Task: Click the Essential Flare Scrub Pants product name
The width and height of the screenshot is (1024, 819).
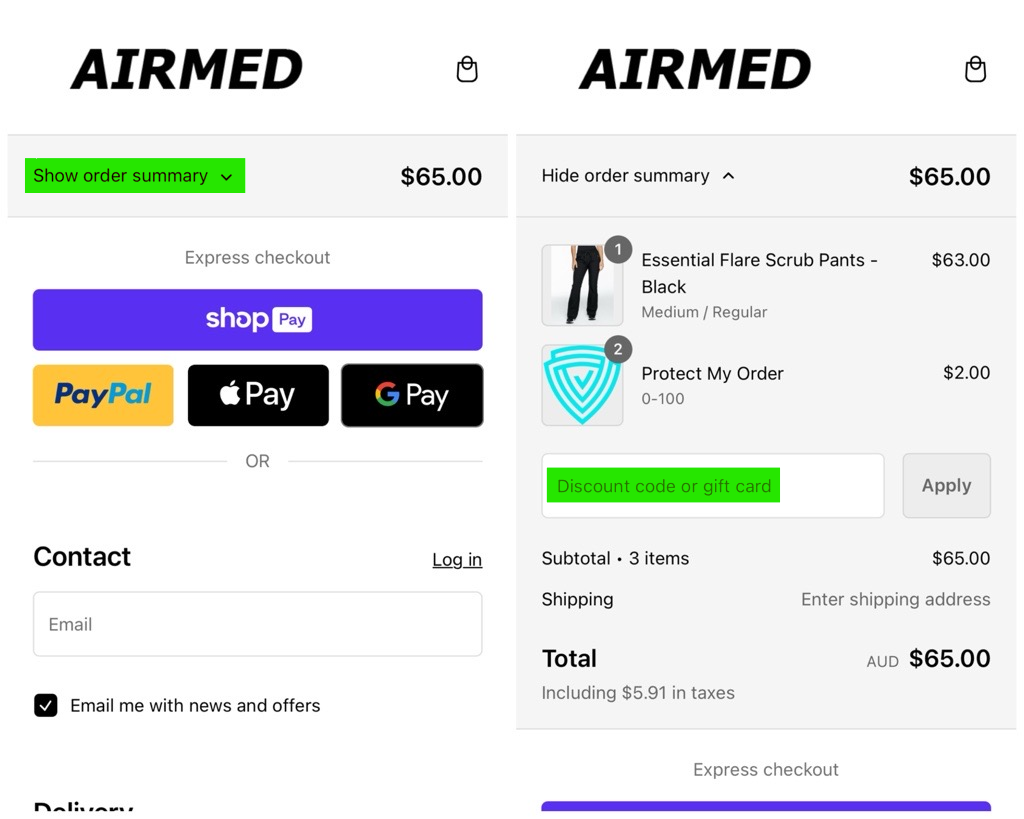Action: point(760,273)
